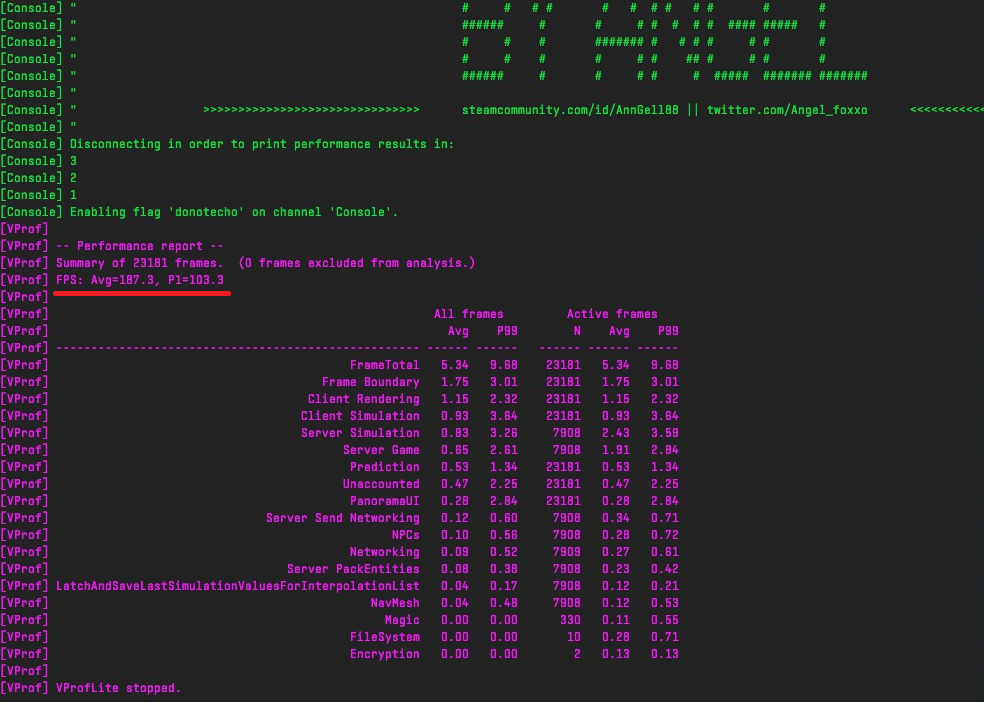Image resolution: width=984 pixels, height=702 pixels.
Task: Click the NavMesh row label
Action: click(395, 603)
